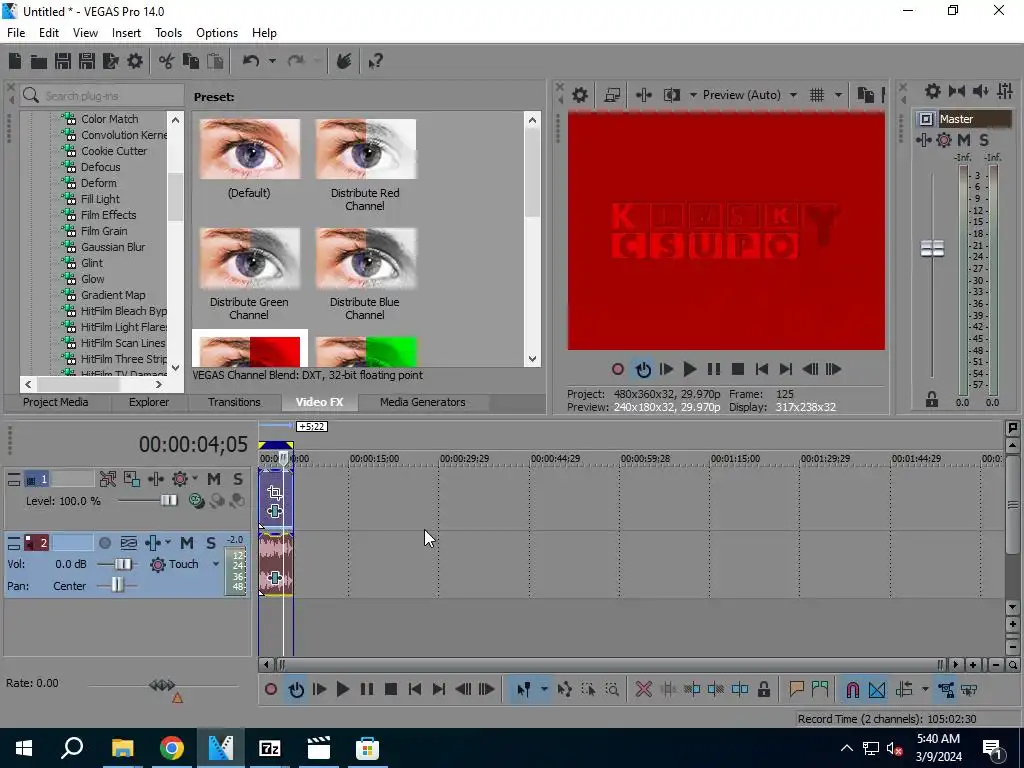Screen dimensions: 1024x768
Task: Click the undo arrow in toolbar
Action: (251, 61)
